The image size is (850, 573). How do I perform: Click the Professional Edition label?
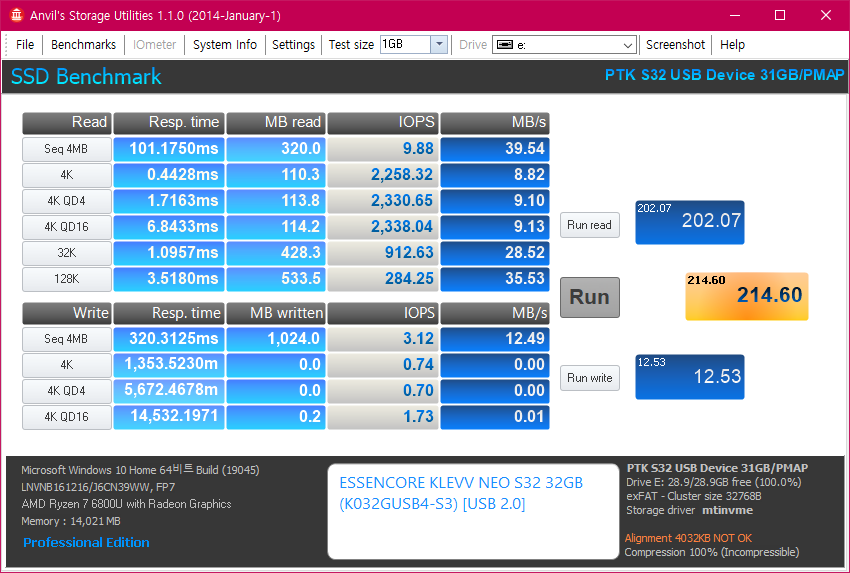(86, 543)
